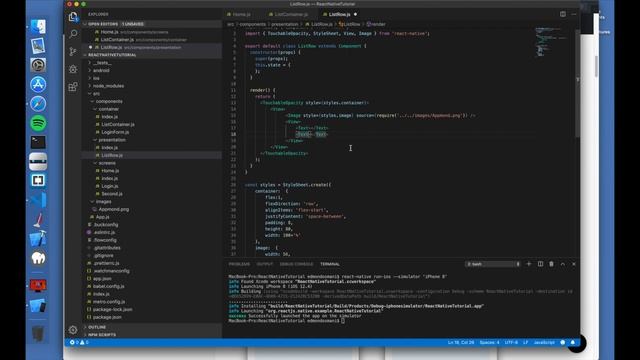Image resolution: width=640 pixels, height=360 pixels.
Task: Open the editor More Actions menu
Action: coord(573,14)
